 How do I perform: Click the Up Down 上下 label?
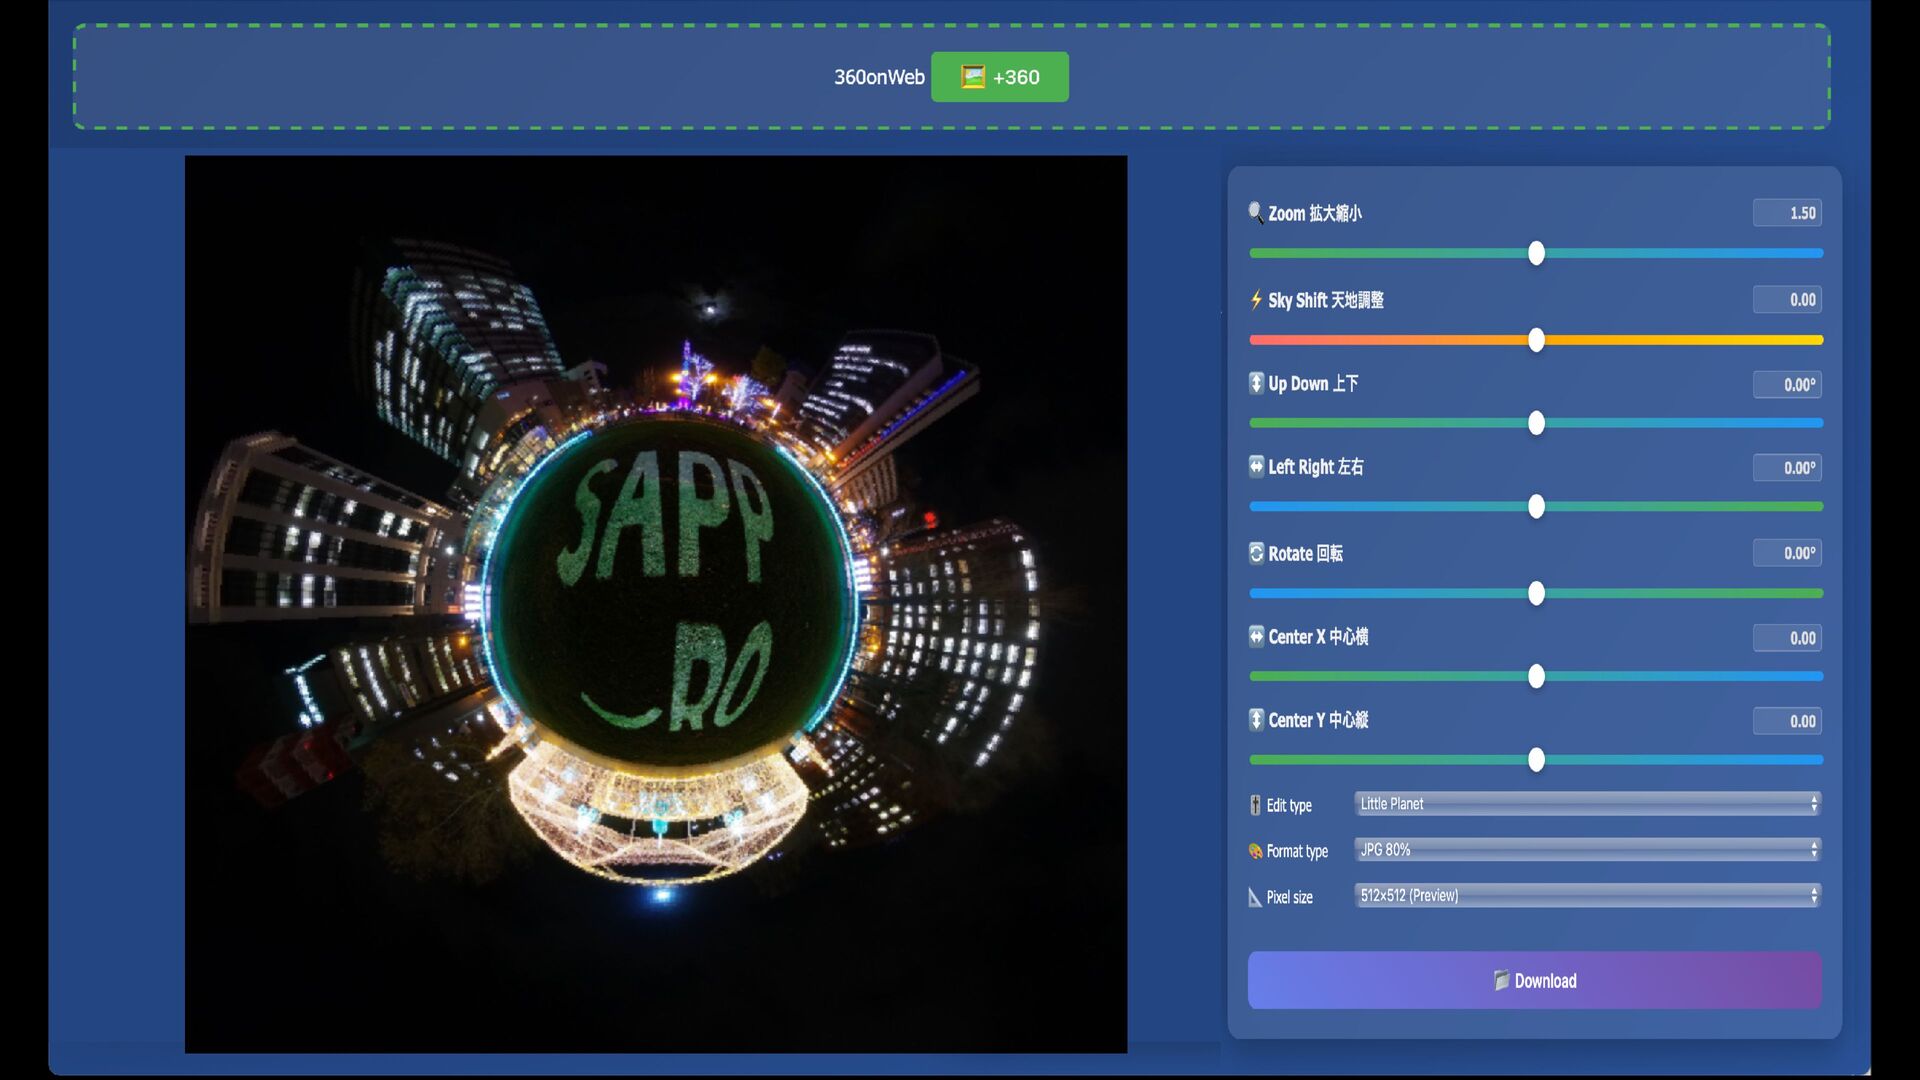[1313, 383]
